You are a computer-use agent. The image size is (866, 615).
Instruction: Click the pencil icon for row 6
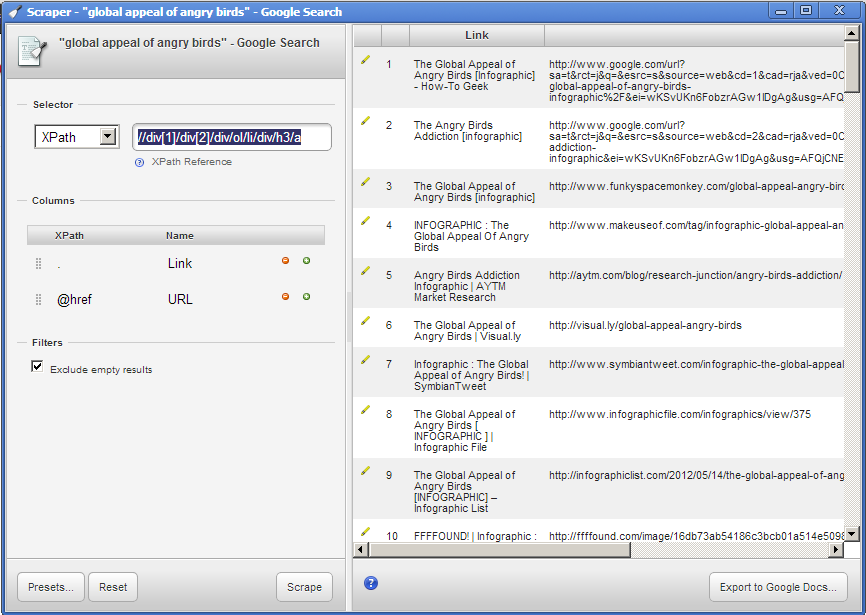coord(366,321)
